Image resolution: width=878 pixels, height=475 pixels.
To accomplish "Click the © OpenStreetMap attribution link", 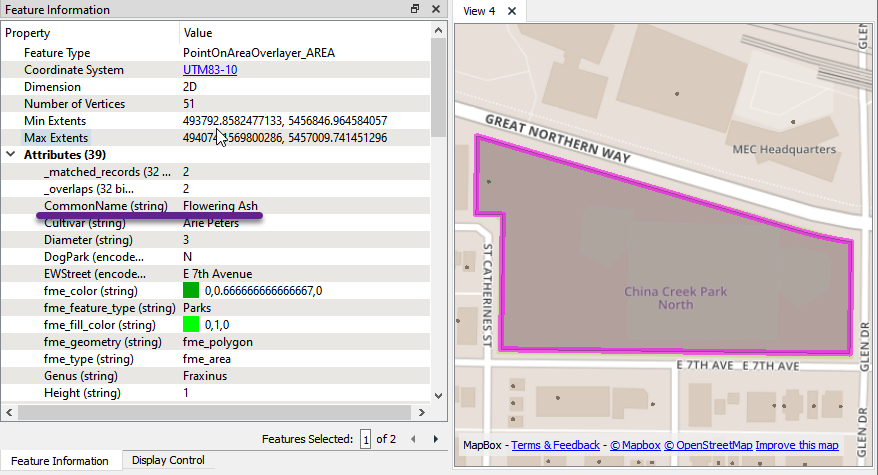I will coord(707,445).
